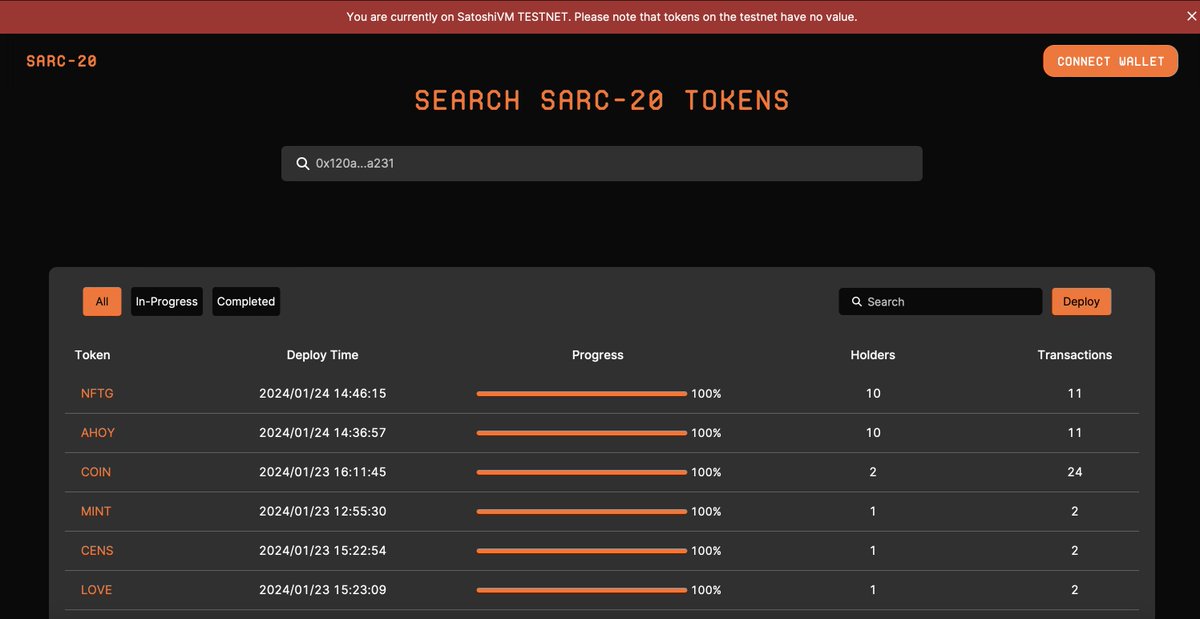This screenshot has width=1200, height=619.
Task: Click the Transactions column header
Action: (x=1075, y=355)
